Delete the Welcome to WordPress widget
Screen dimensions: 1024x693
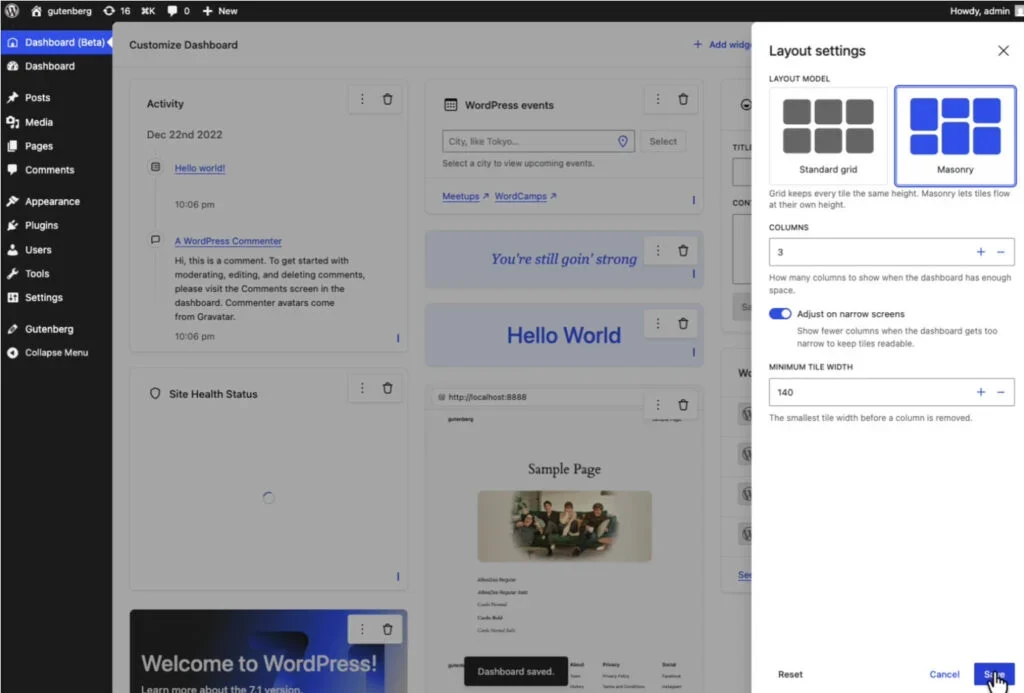[x=387, y=630]
